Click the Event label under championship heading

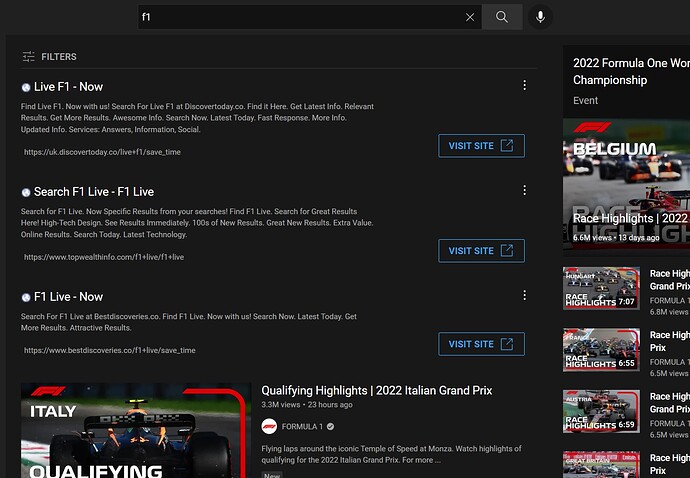click(585, 101)
